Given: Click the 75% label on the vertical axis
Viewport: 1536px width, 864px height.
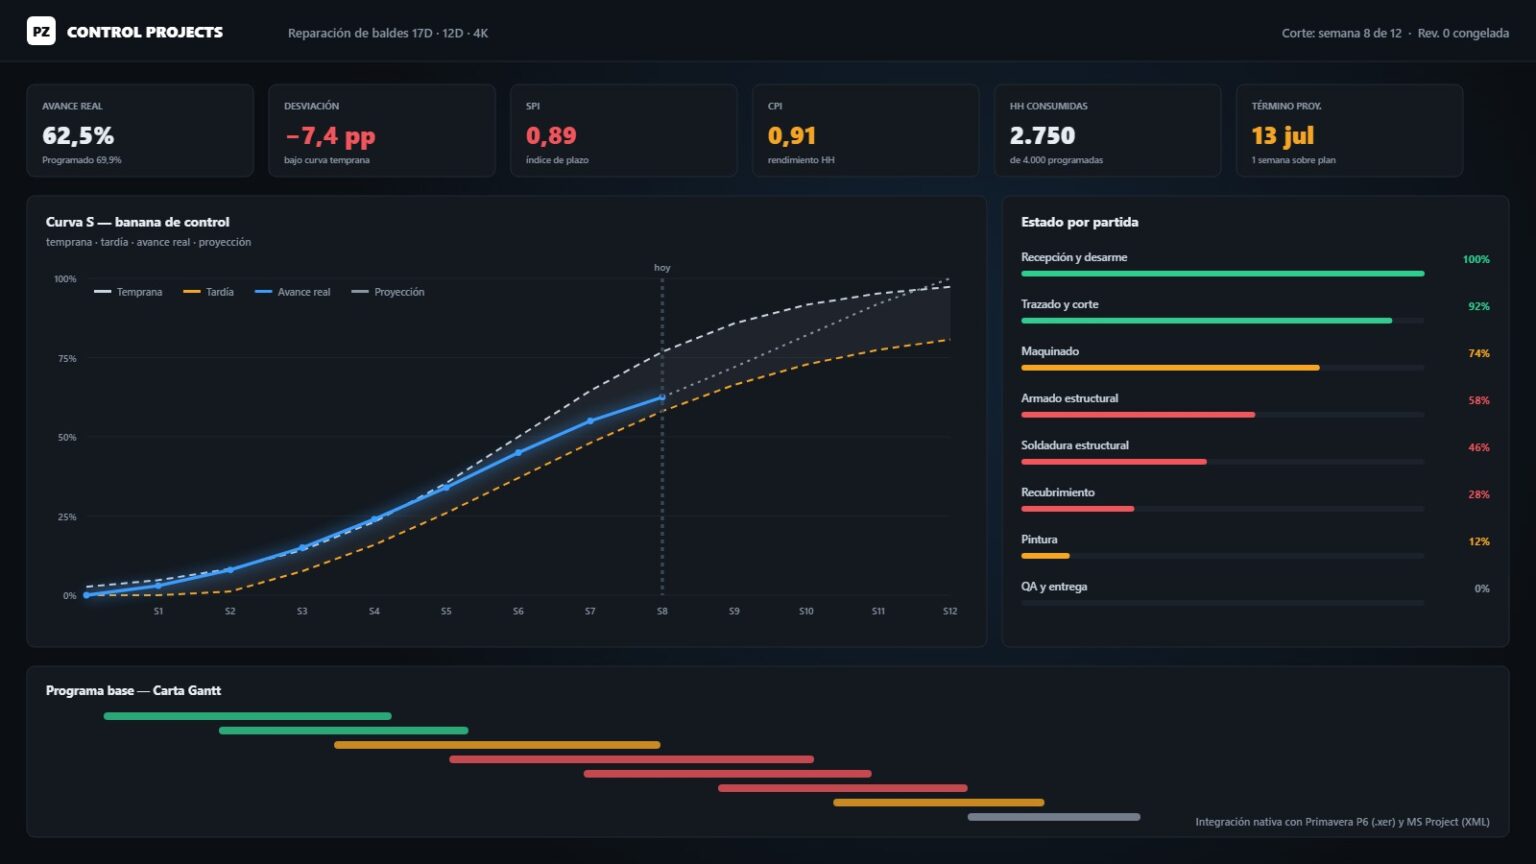Looking at the screenshot, I should click(67, 358).
